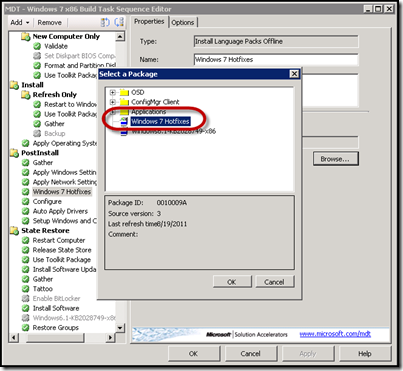Click the Name field containing Windows 7 Hotfixes
403x371 pixels.
(276, 60)
